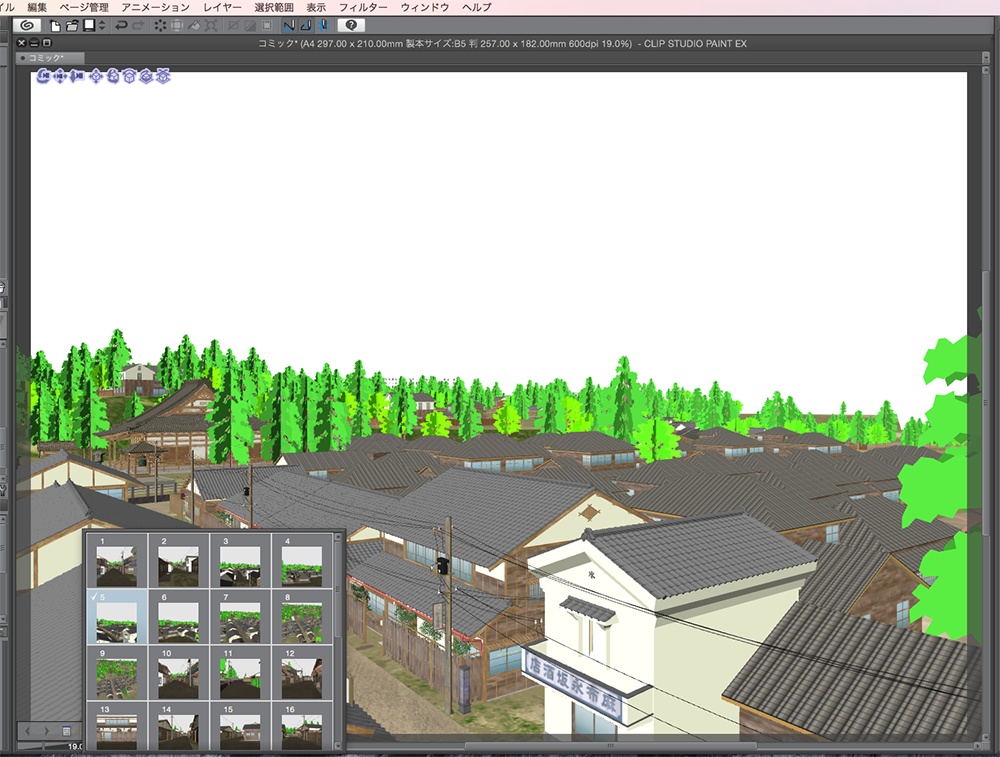Open the save options dropdown arrows
Image resolution: width=1000 pixels, height=757 pixels.
coord(101,25)
